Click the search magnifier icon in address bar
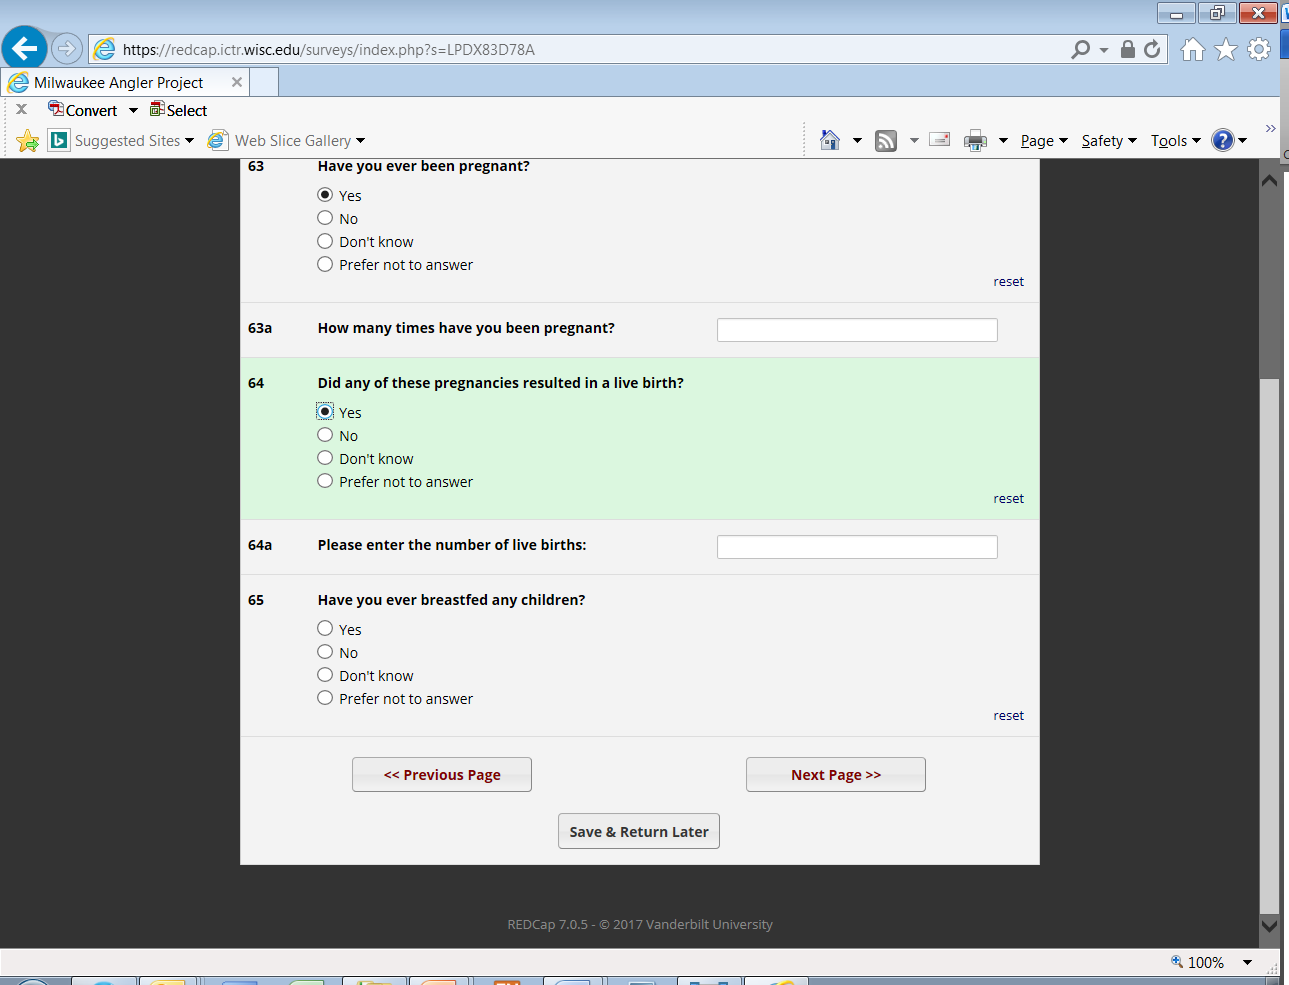This screenshot has width=1289, height=985. [x=1080, y=49]
